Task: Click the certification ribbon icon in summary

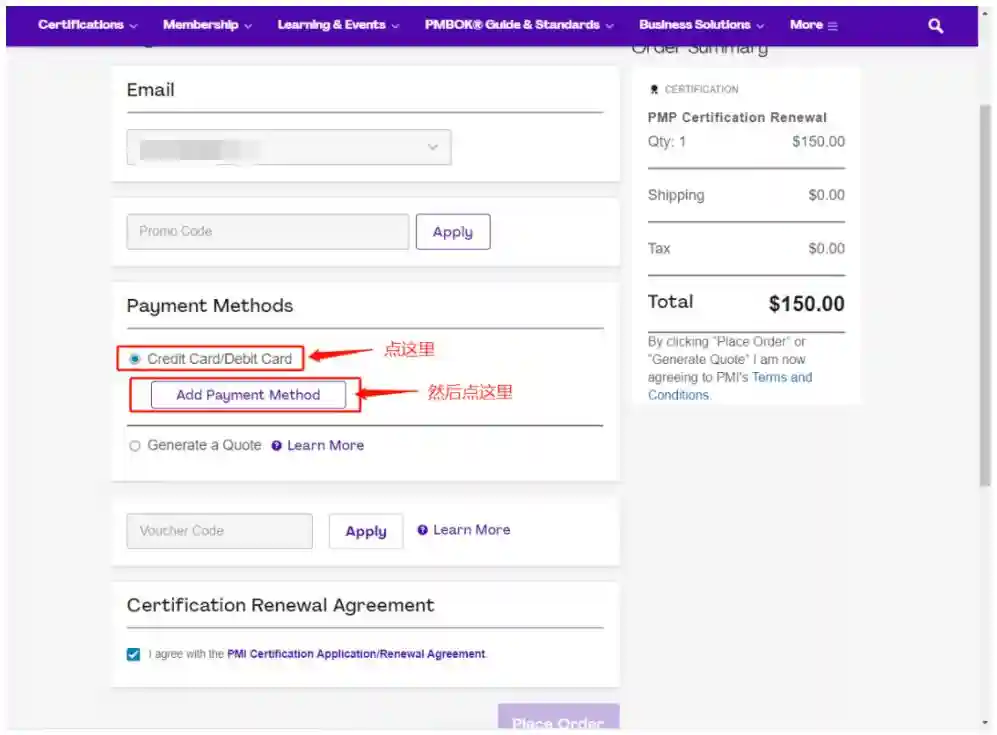Action: [x=654, y=90]
